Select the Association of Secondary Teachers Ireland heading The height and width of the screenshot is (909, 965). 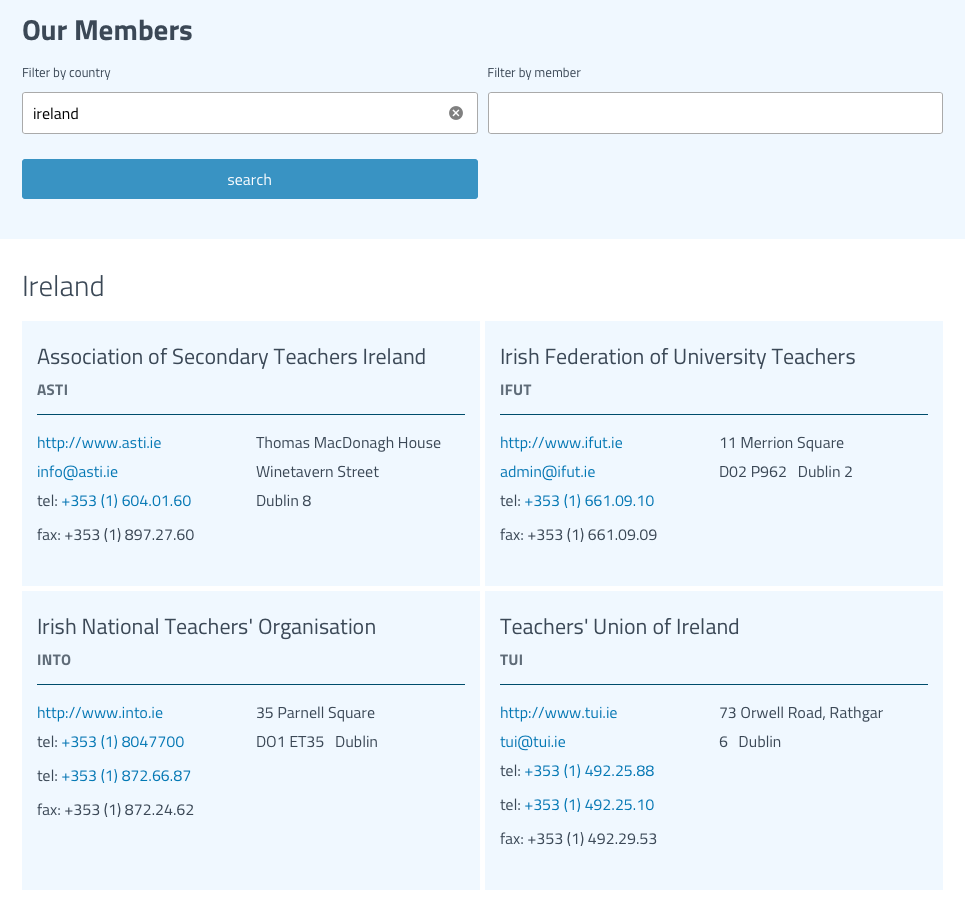[x=231, y=357]
